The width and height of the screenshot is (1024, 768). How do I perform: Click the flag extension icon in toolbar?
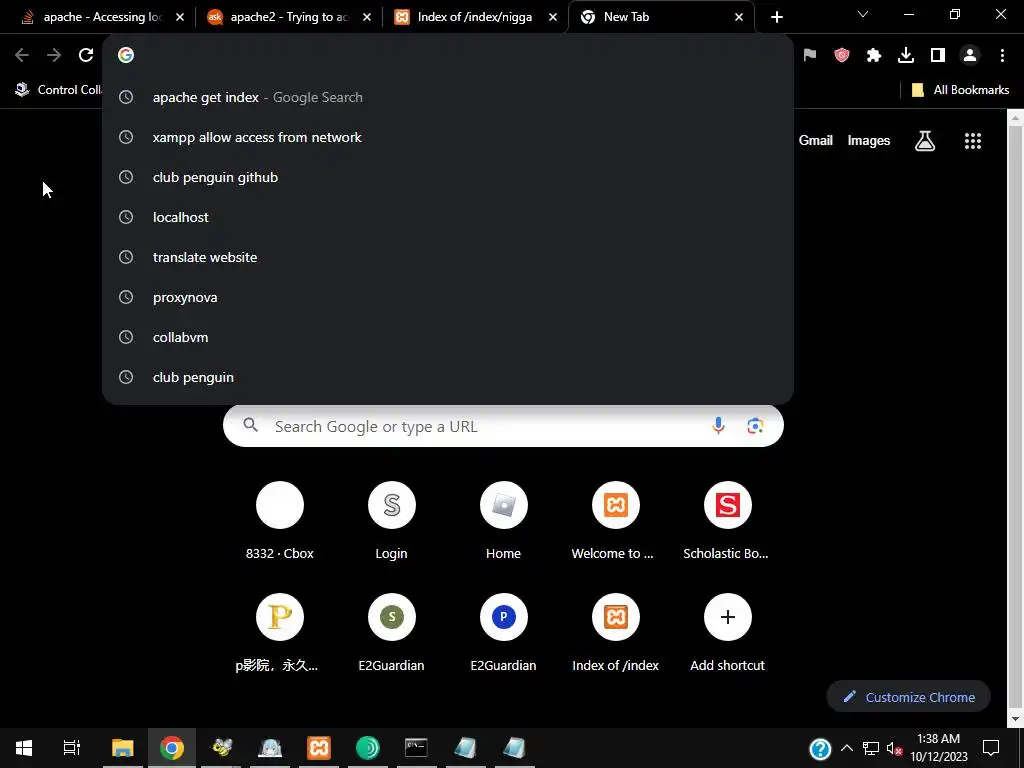click(810, 55)
